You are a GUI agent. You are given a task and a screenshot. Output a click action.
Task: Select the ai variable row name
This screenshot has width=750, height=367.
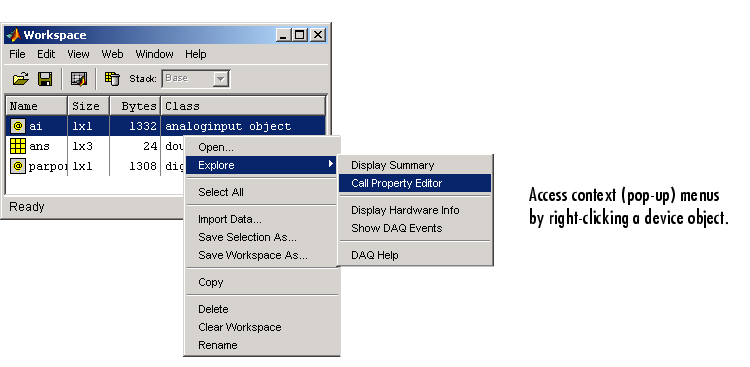point(35,126)
